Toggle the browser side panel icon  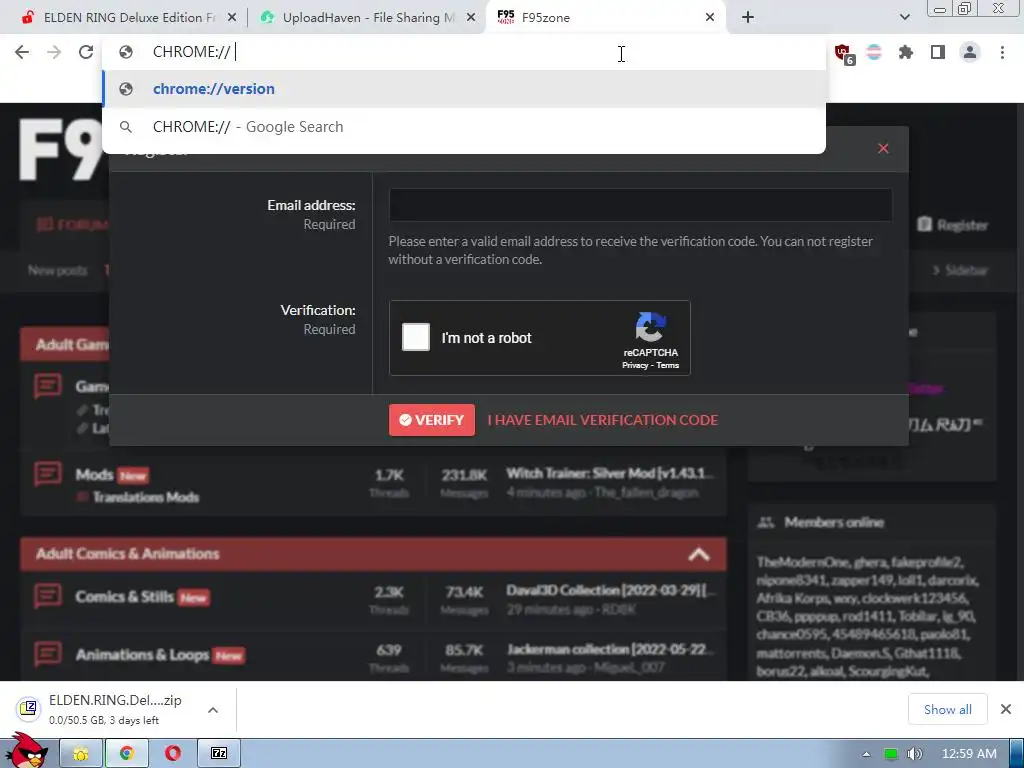click(938, 52)
